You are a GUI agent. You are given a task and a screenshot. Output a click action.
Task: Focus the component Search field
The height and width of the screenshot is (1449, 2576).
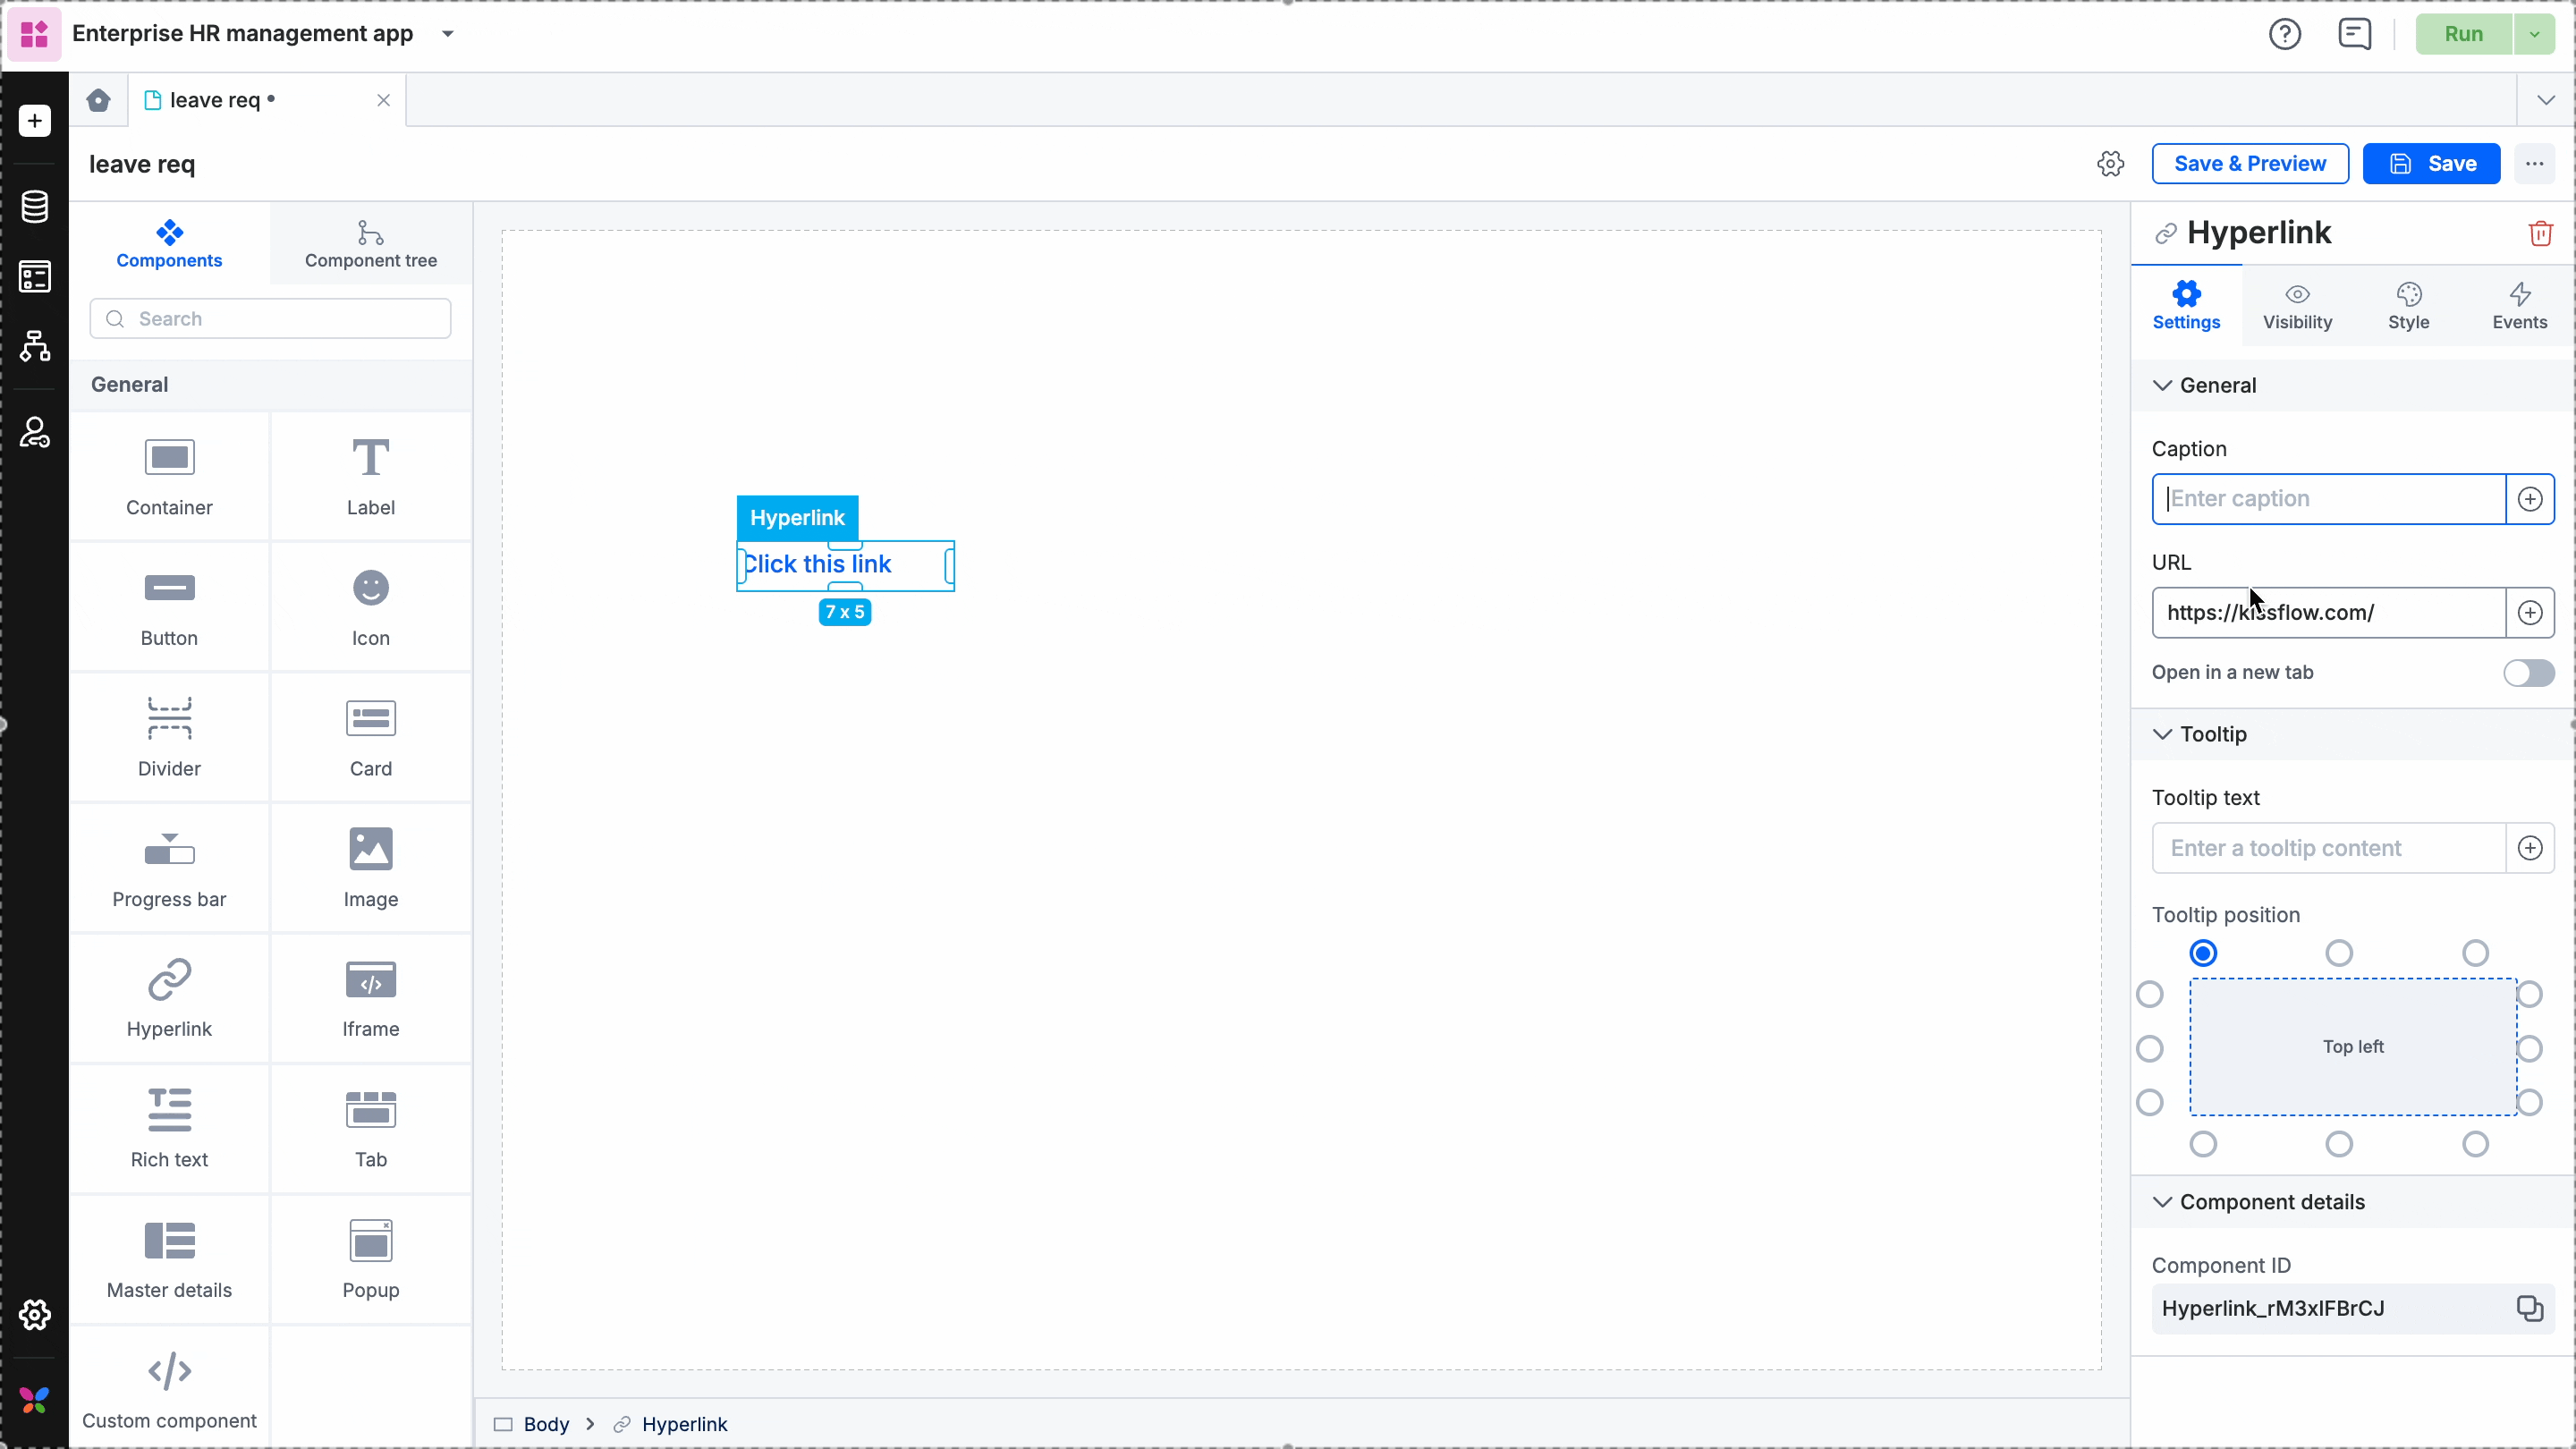click(x=271, y=319)
